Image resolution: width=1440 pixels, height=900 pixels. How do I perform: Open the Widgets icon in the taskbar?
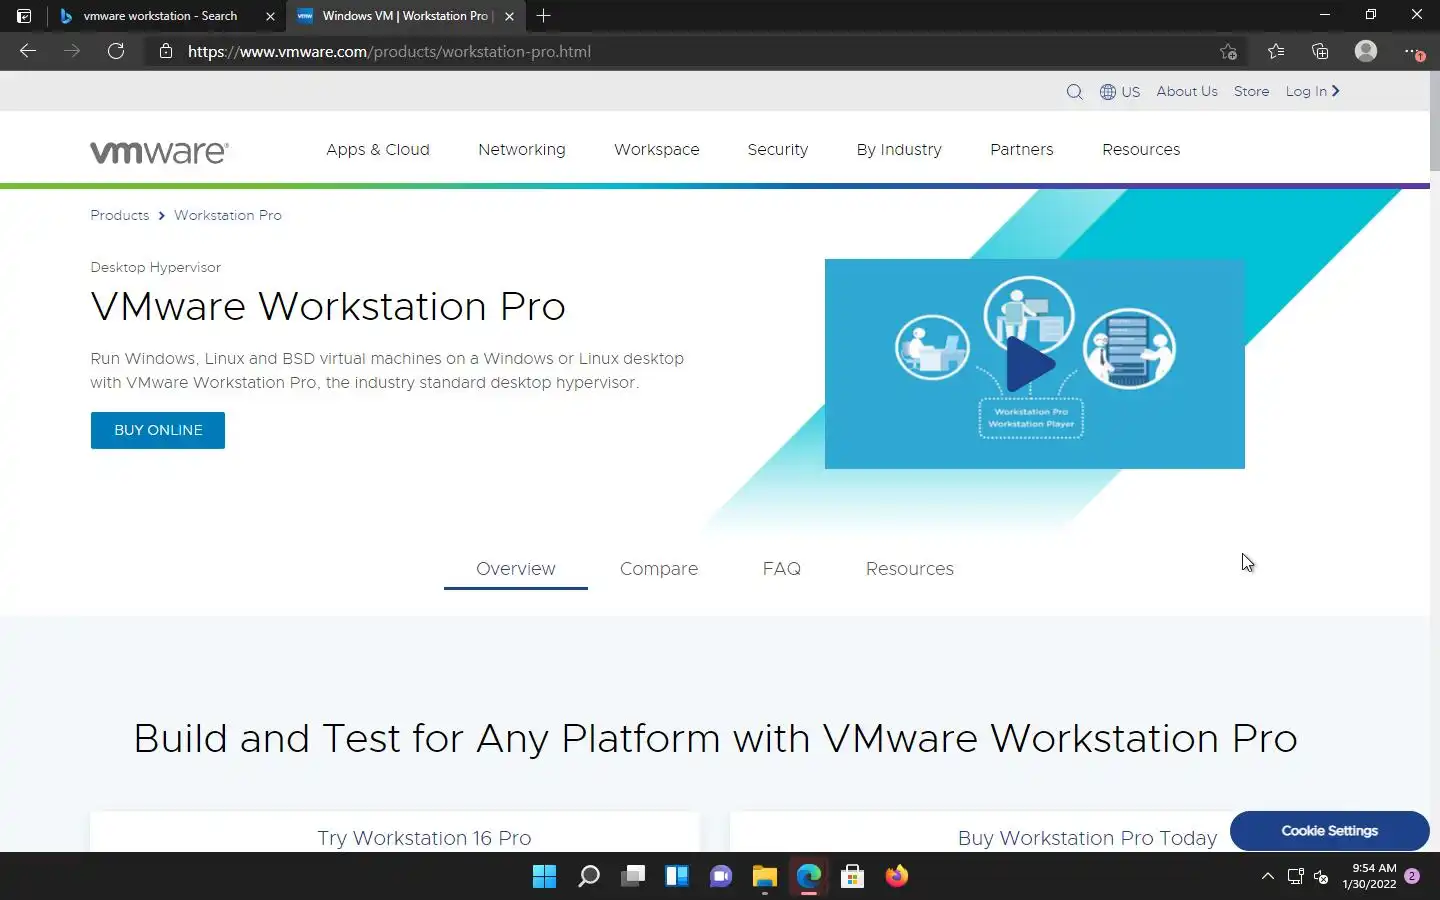(x=677, y=877)
